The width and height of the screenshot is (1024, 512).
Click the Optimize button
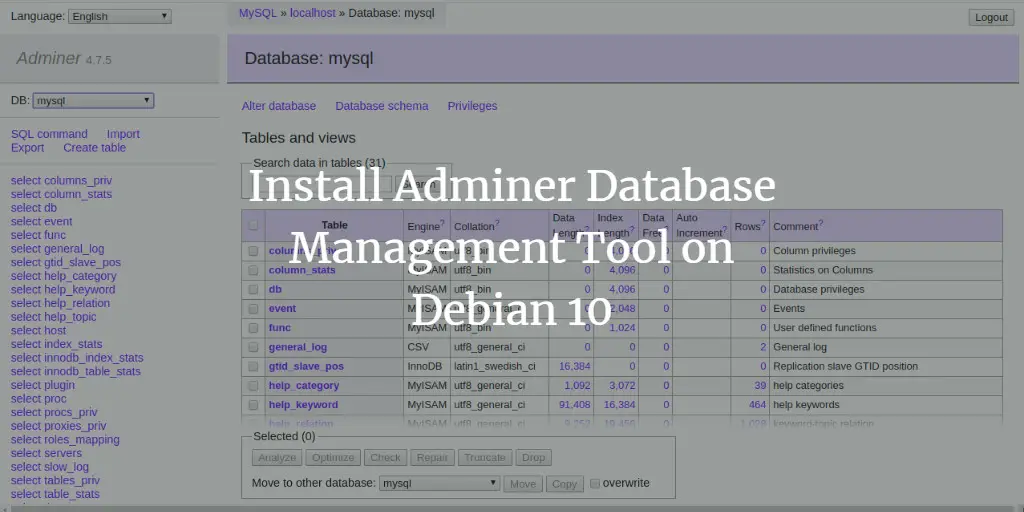click(333, 457)
